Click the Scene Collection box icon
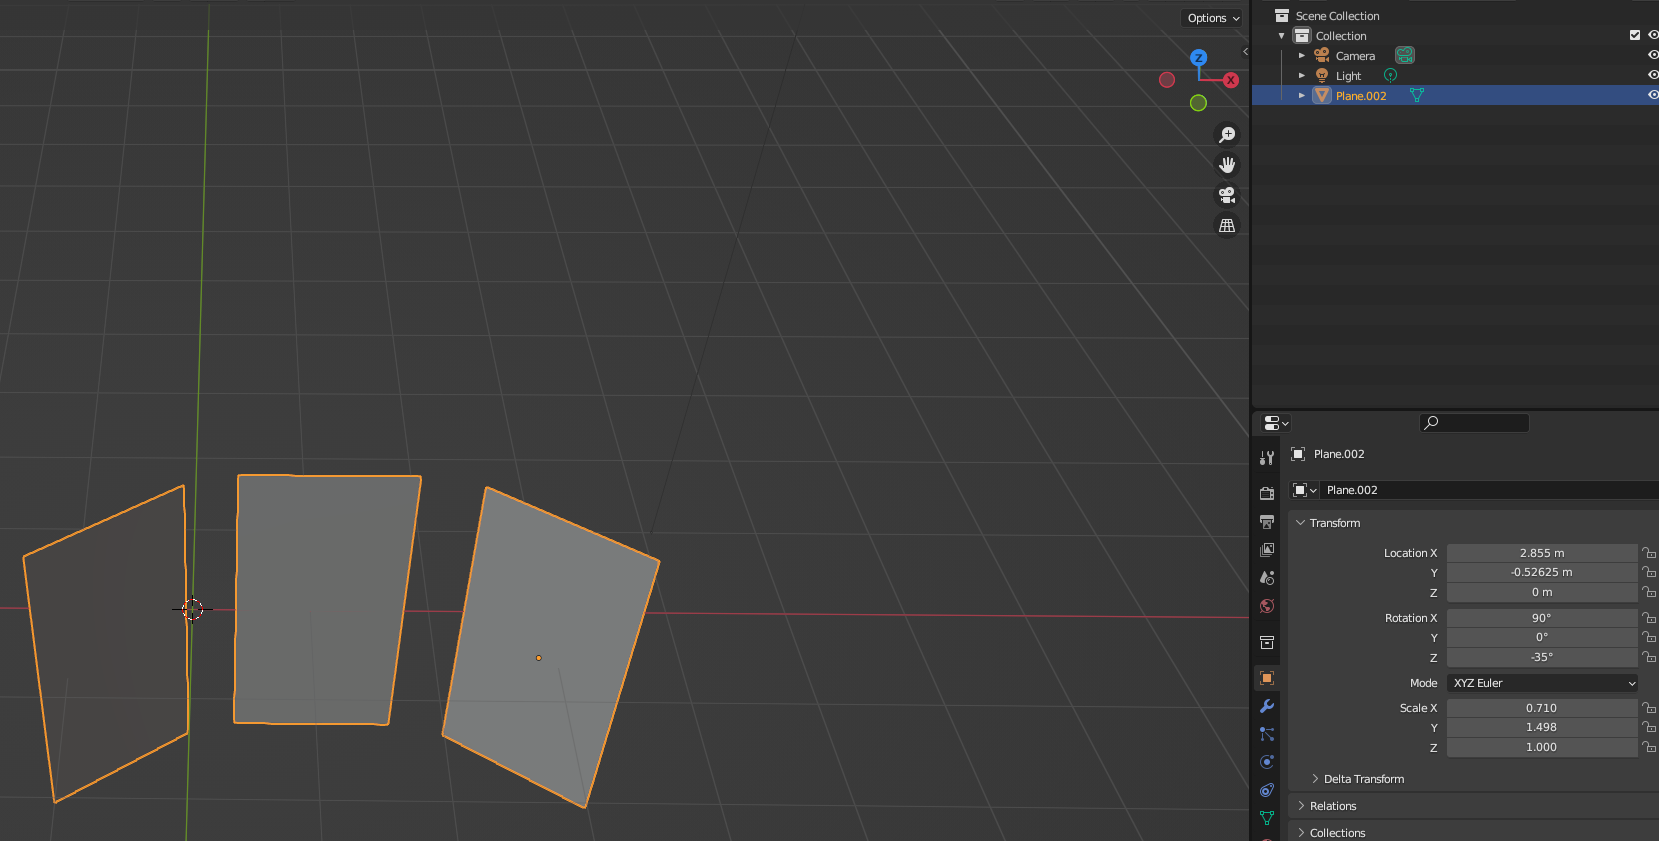Image resolution: width=1659 pixels, height=841 pixels. 1282,16
